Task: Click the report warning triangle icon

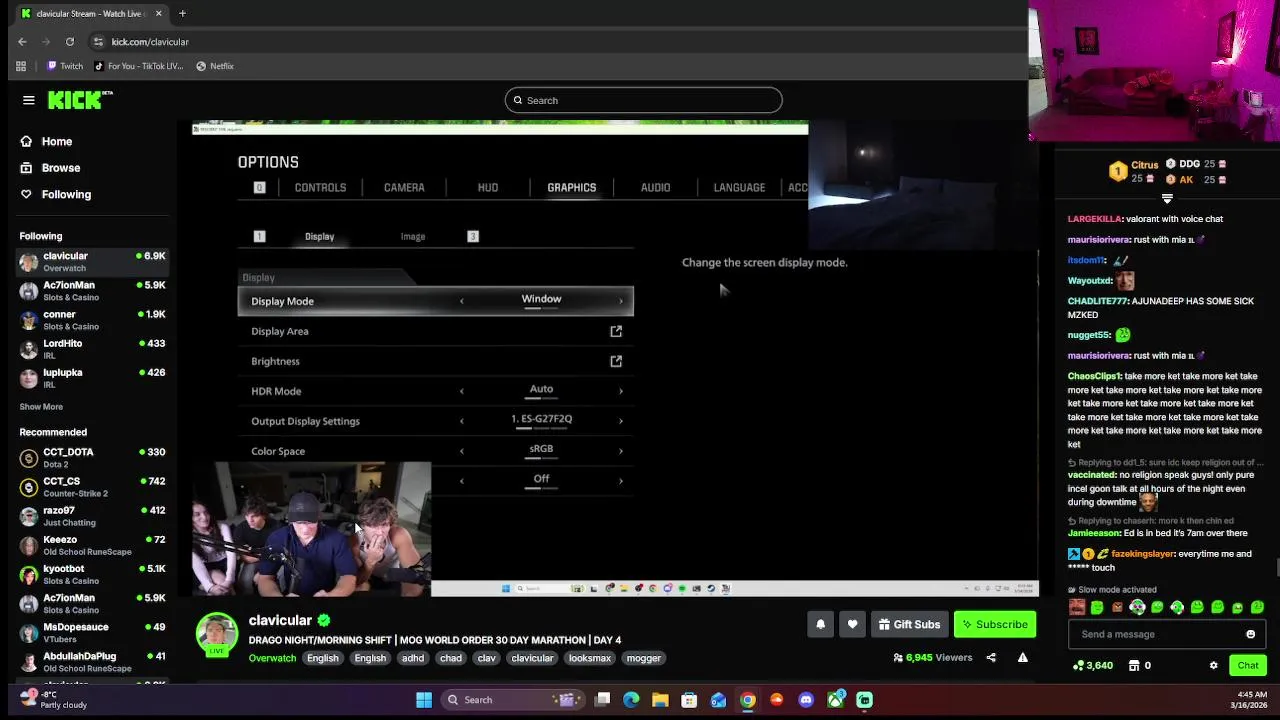Action: click(1022, 658)
